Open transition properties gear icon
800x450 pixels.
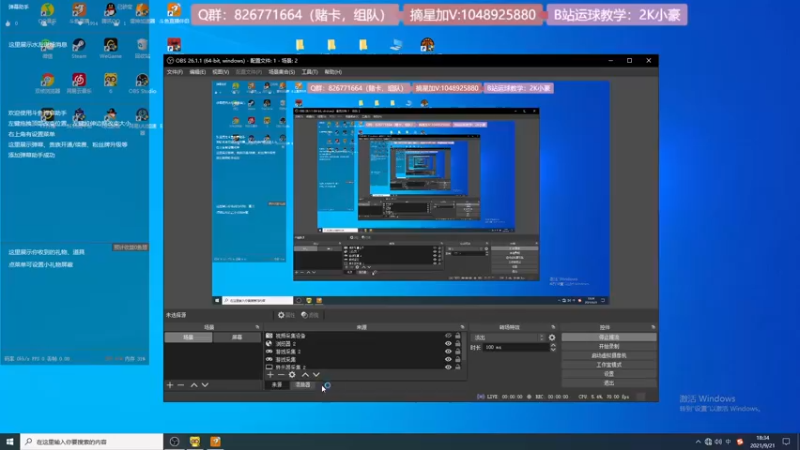coord(552,337)
